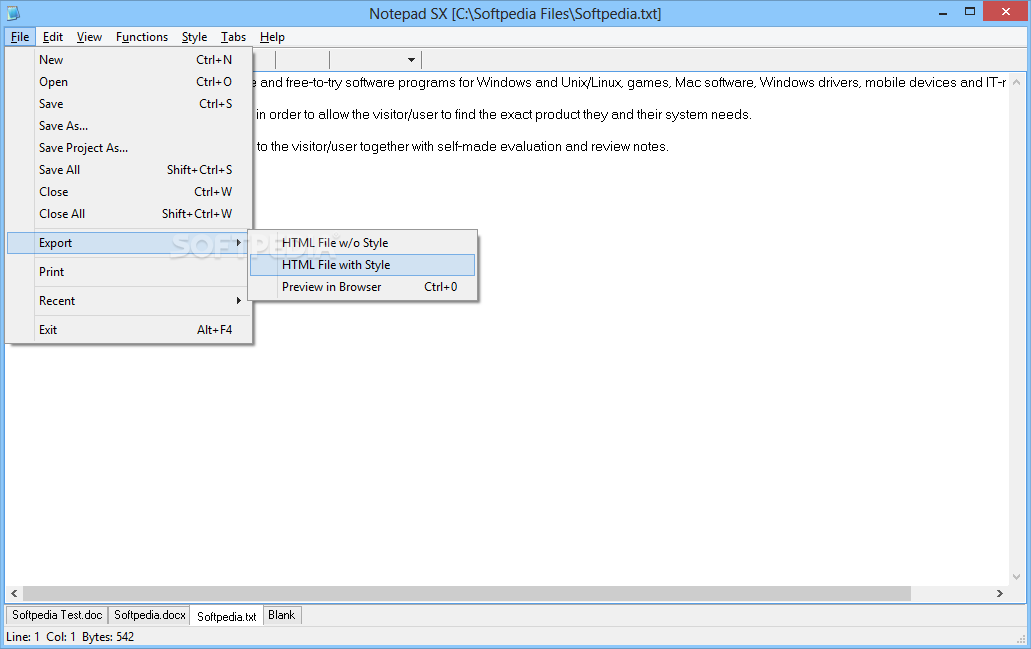Open the Functions menu
The width and height of the screenshot is (1031, 649).
[142, 37]
